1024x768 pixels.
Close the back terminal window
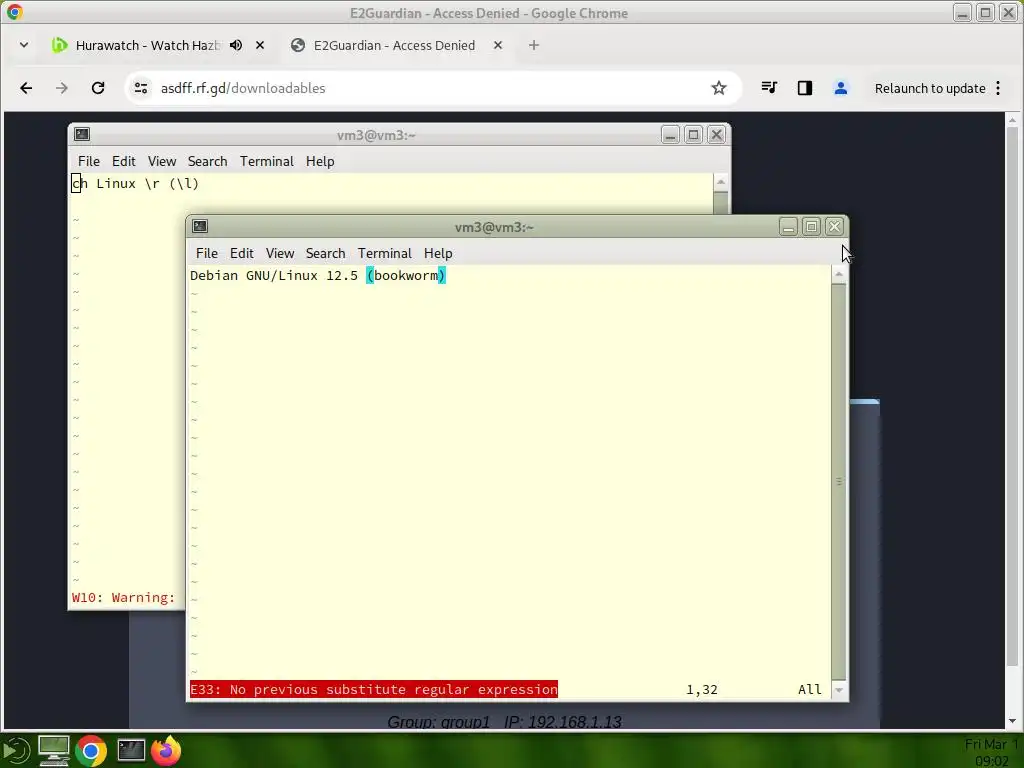(x=716, y=135)
